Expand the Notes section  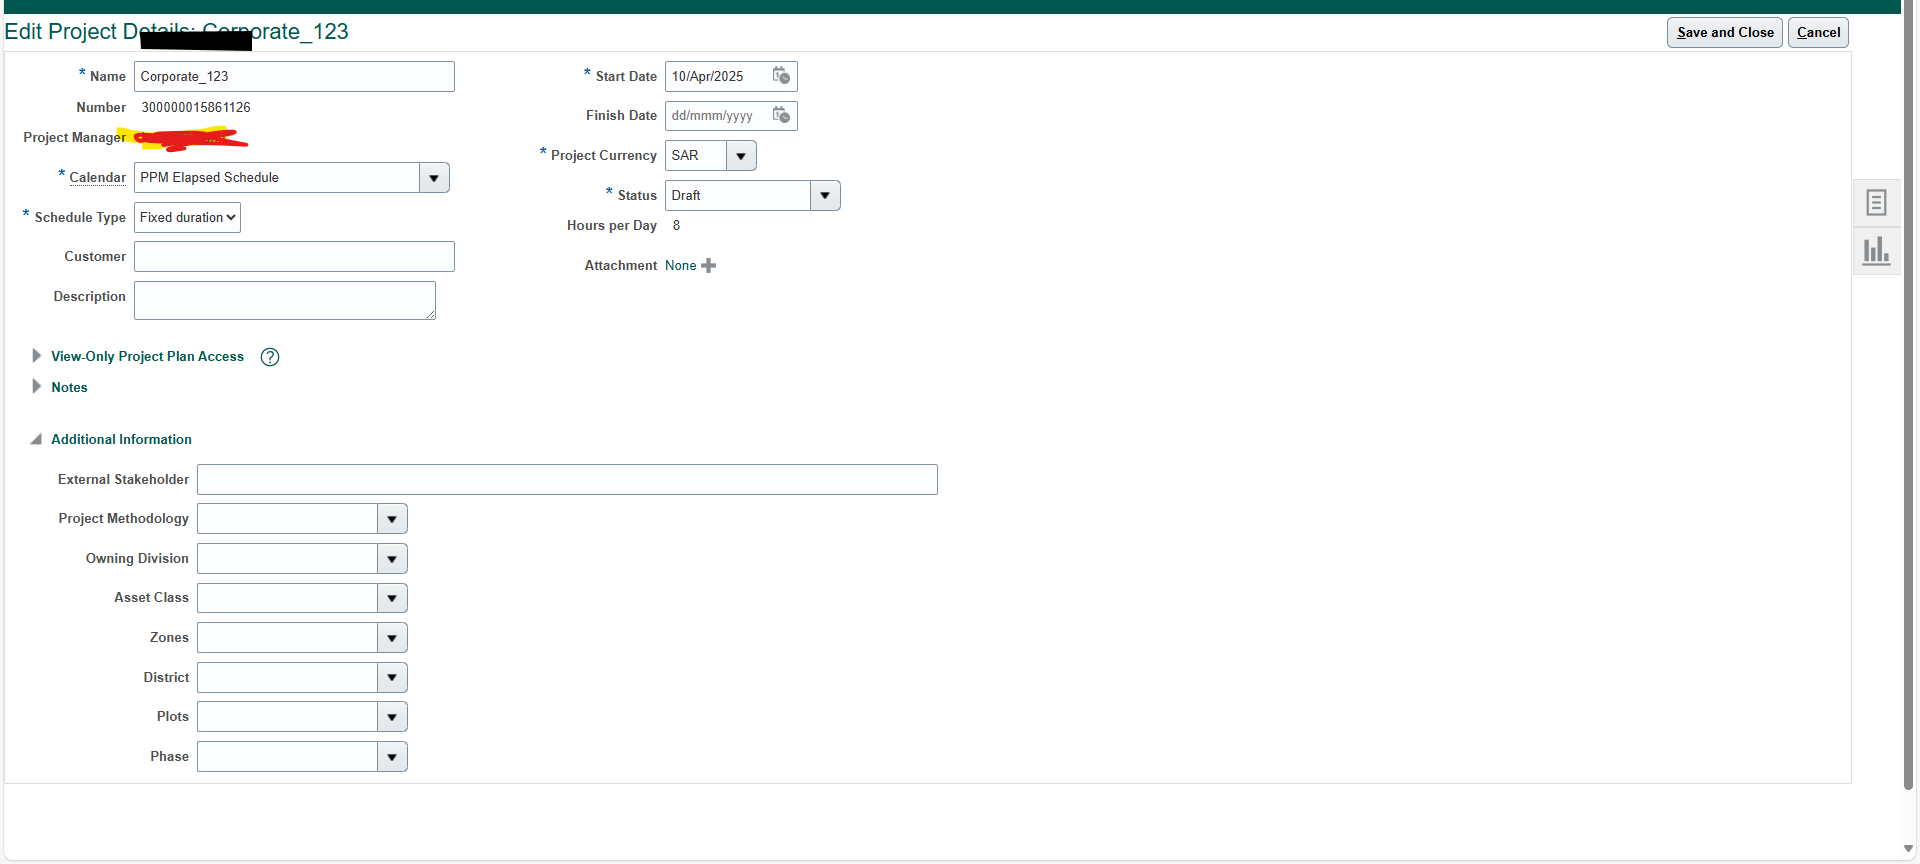point(36,387)
